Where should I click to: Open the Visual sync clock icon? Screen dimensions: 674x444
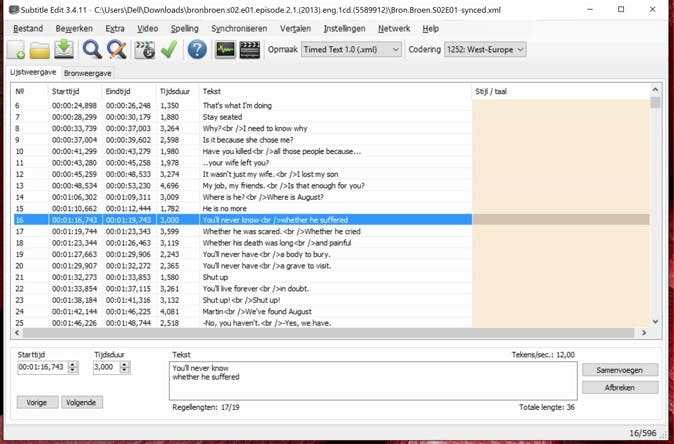point(144,50)
